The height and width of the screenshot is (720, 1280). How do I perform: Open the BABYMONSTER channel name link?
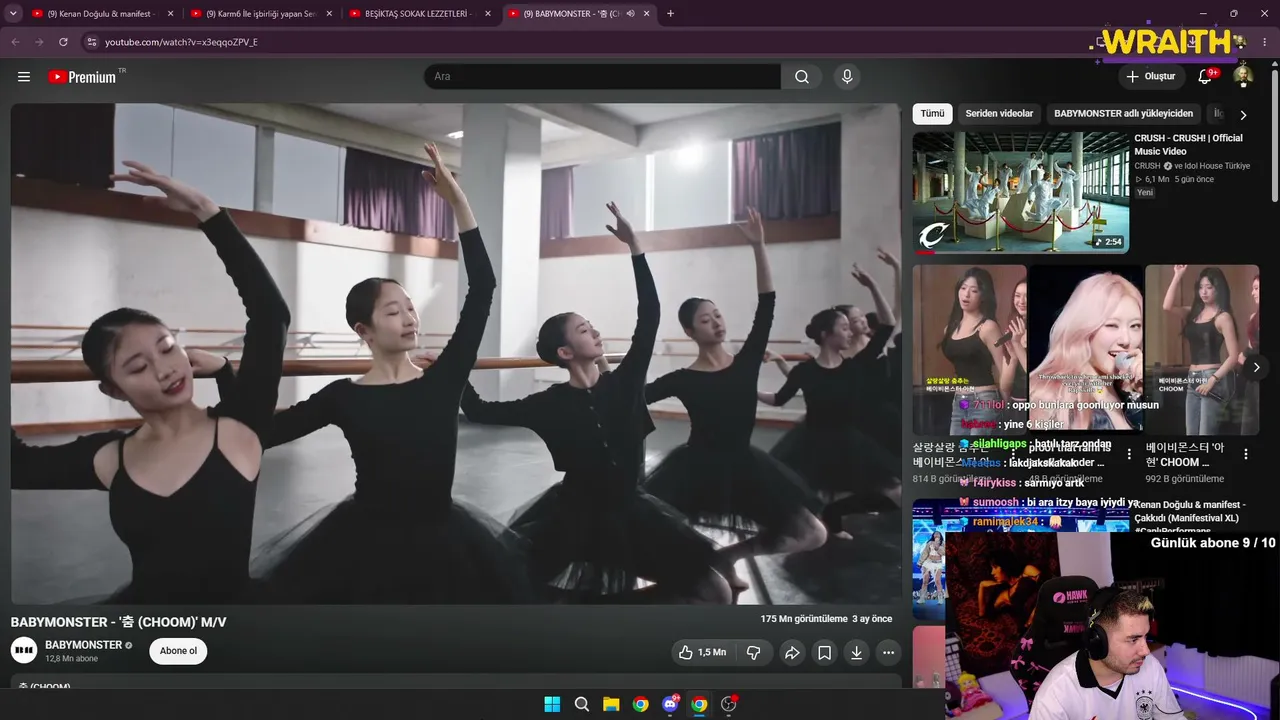[84, 645]
